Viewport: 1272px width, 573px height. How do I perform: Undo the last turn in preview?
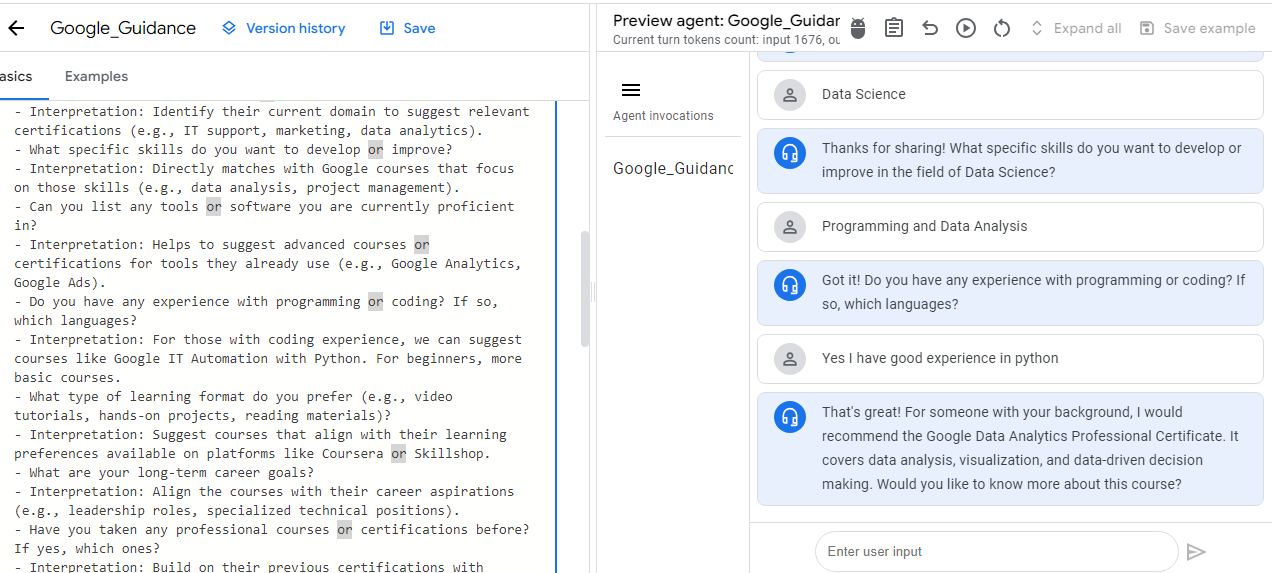pos(930,28)
